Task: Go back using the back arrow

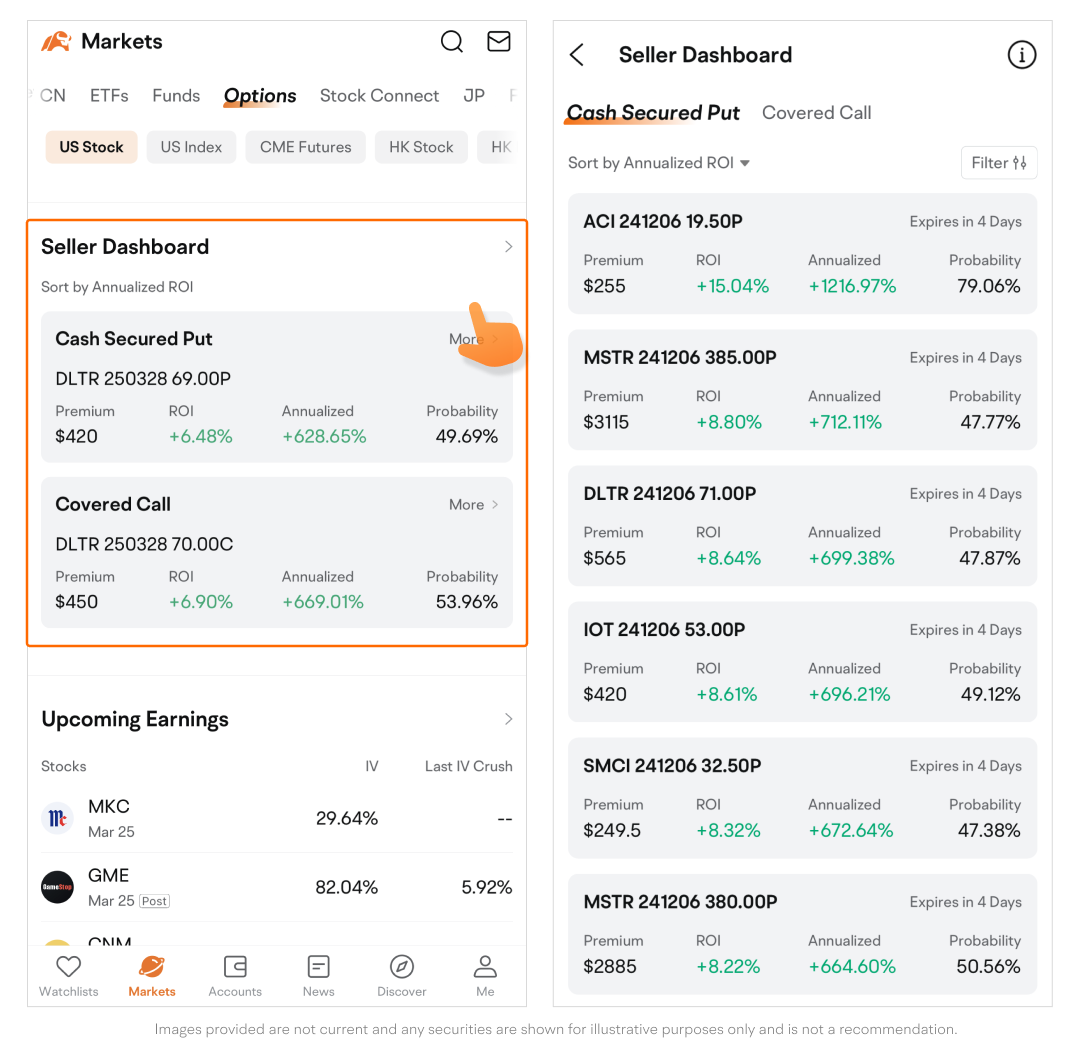Action: [x=577, y=55]
